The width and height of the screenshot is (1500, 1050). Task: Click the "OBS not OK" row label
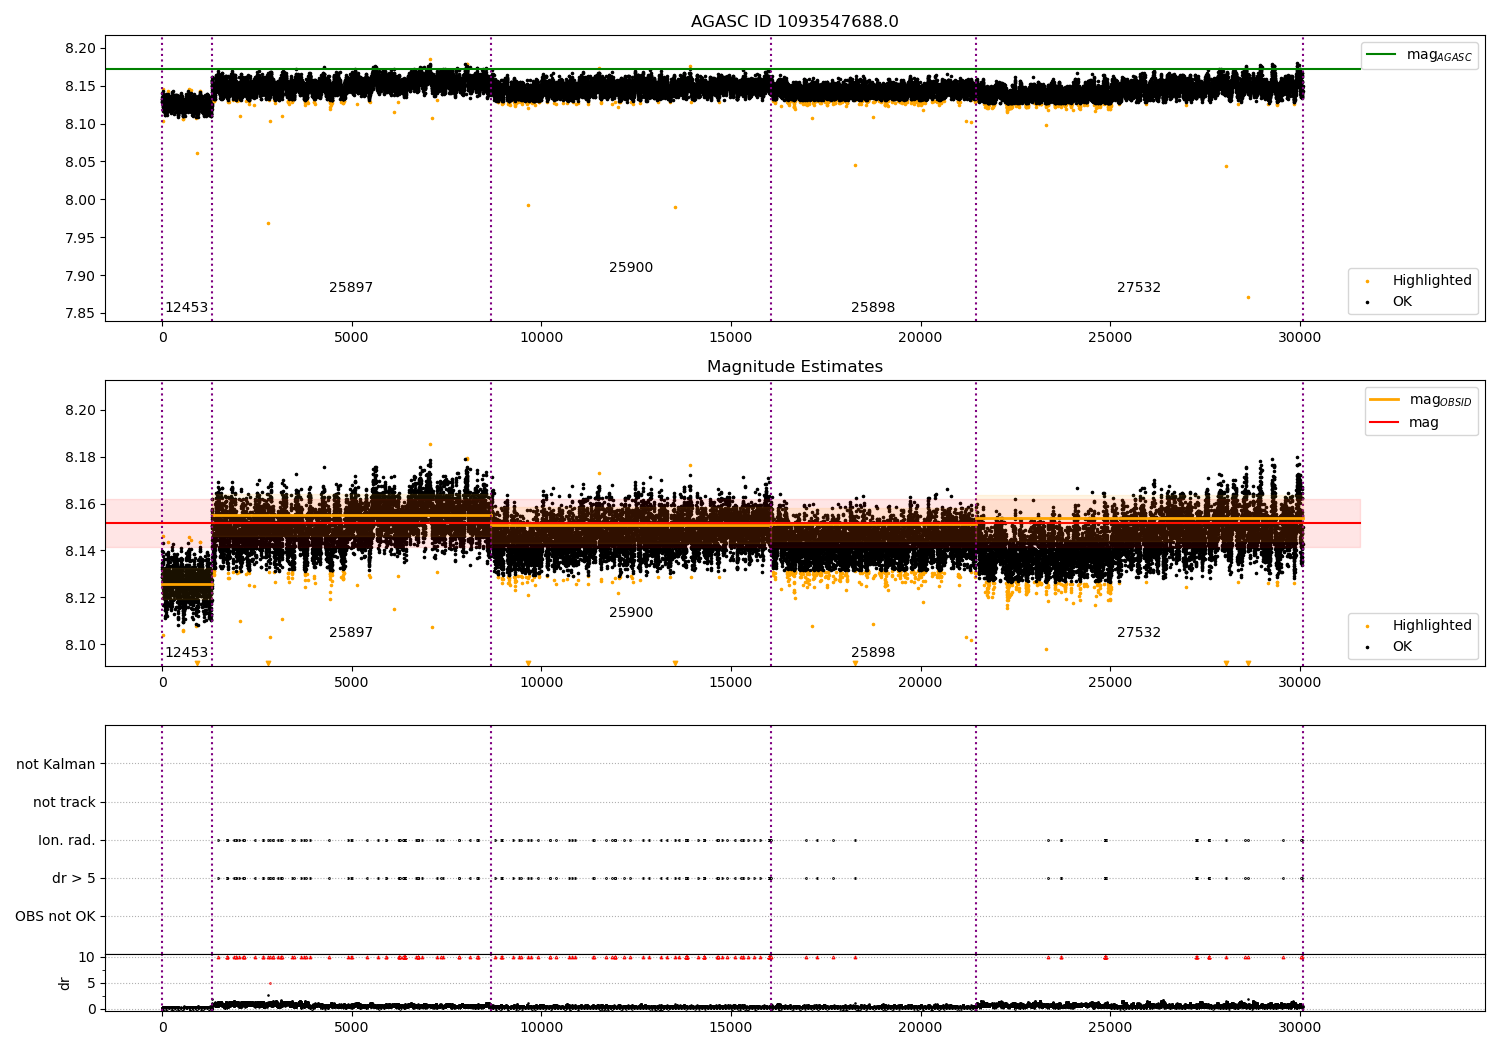coord(56,916)
